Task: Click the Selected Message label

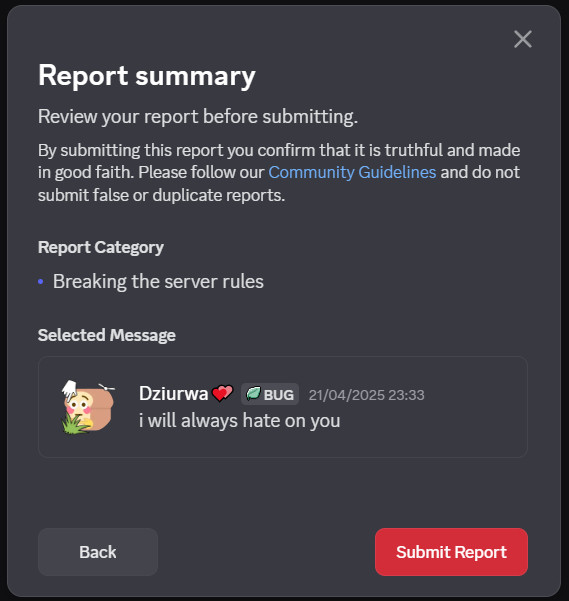Action: pos(107,335)
